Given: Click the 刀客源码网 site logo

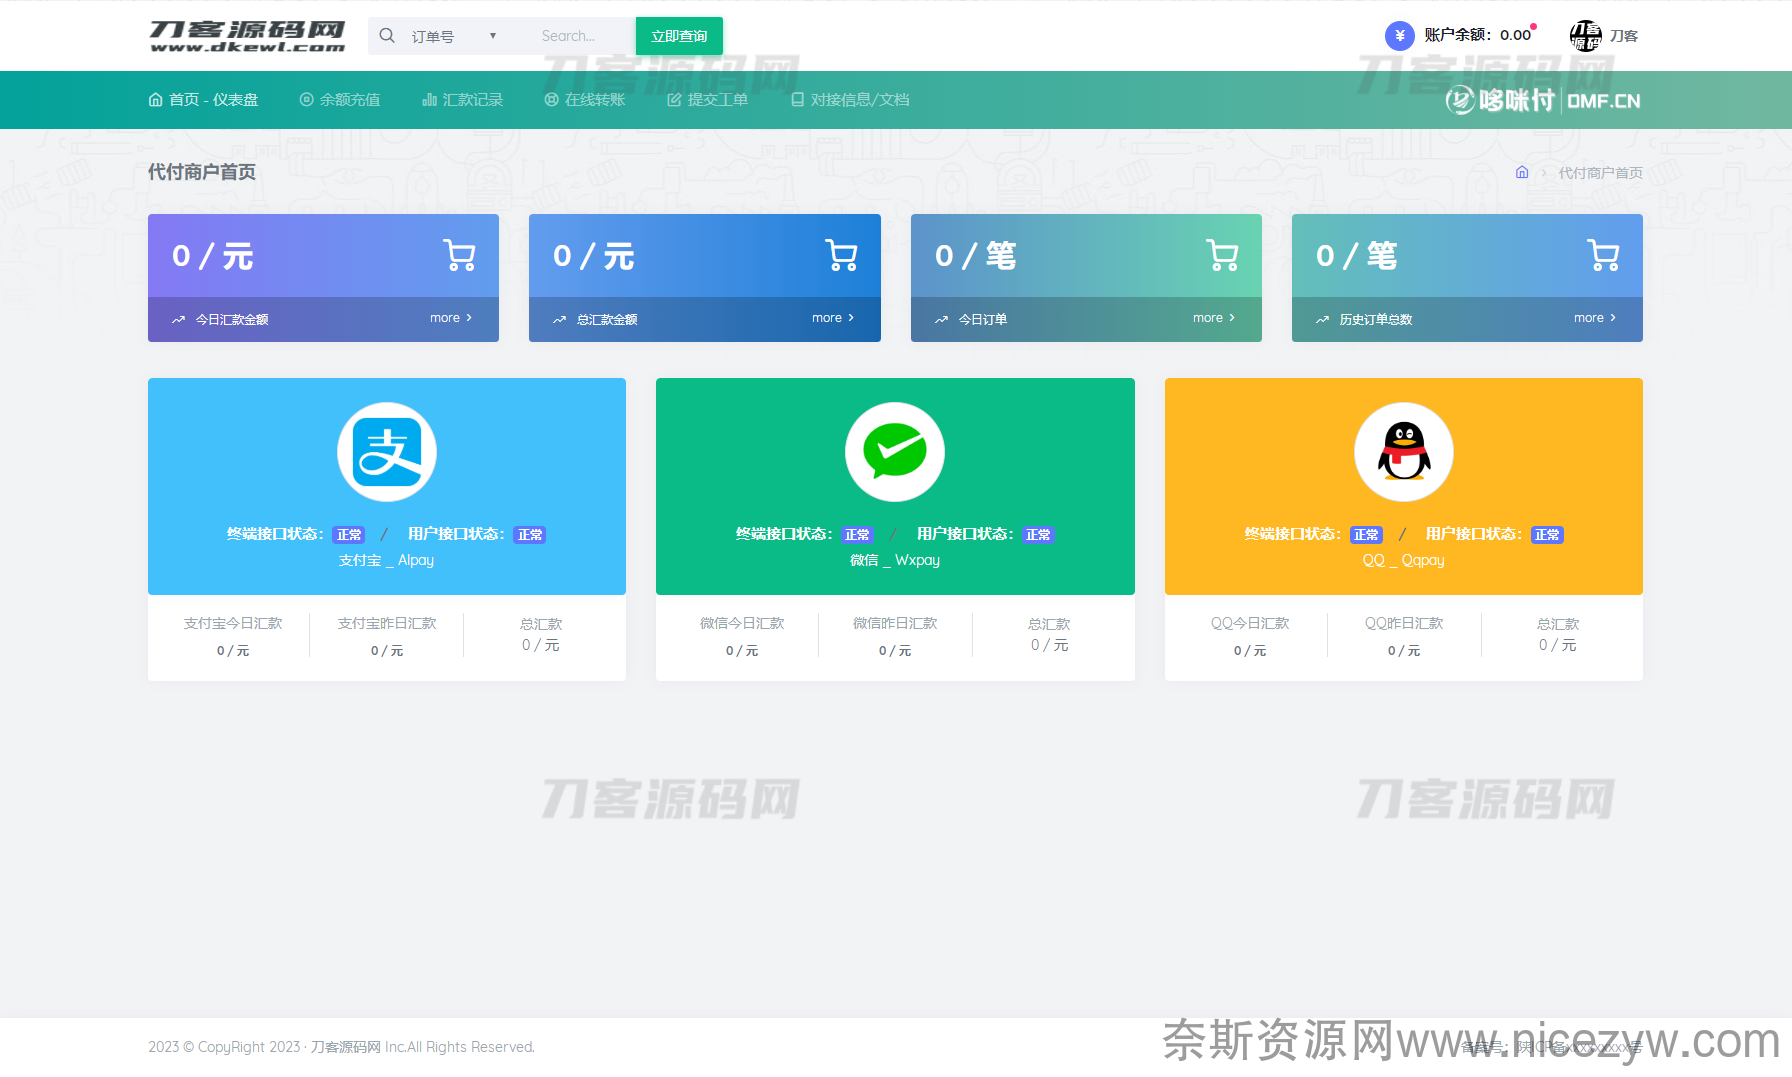Looking at the screenshot, I should (247, 36).
